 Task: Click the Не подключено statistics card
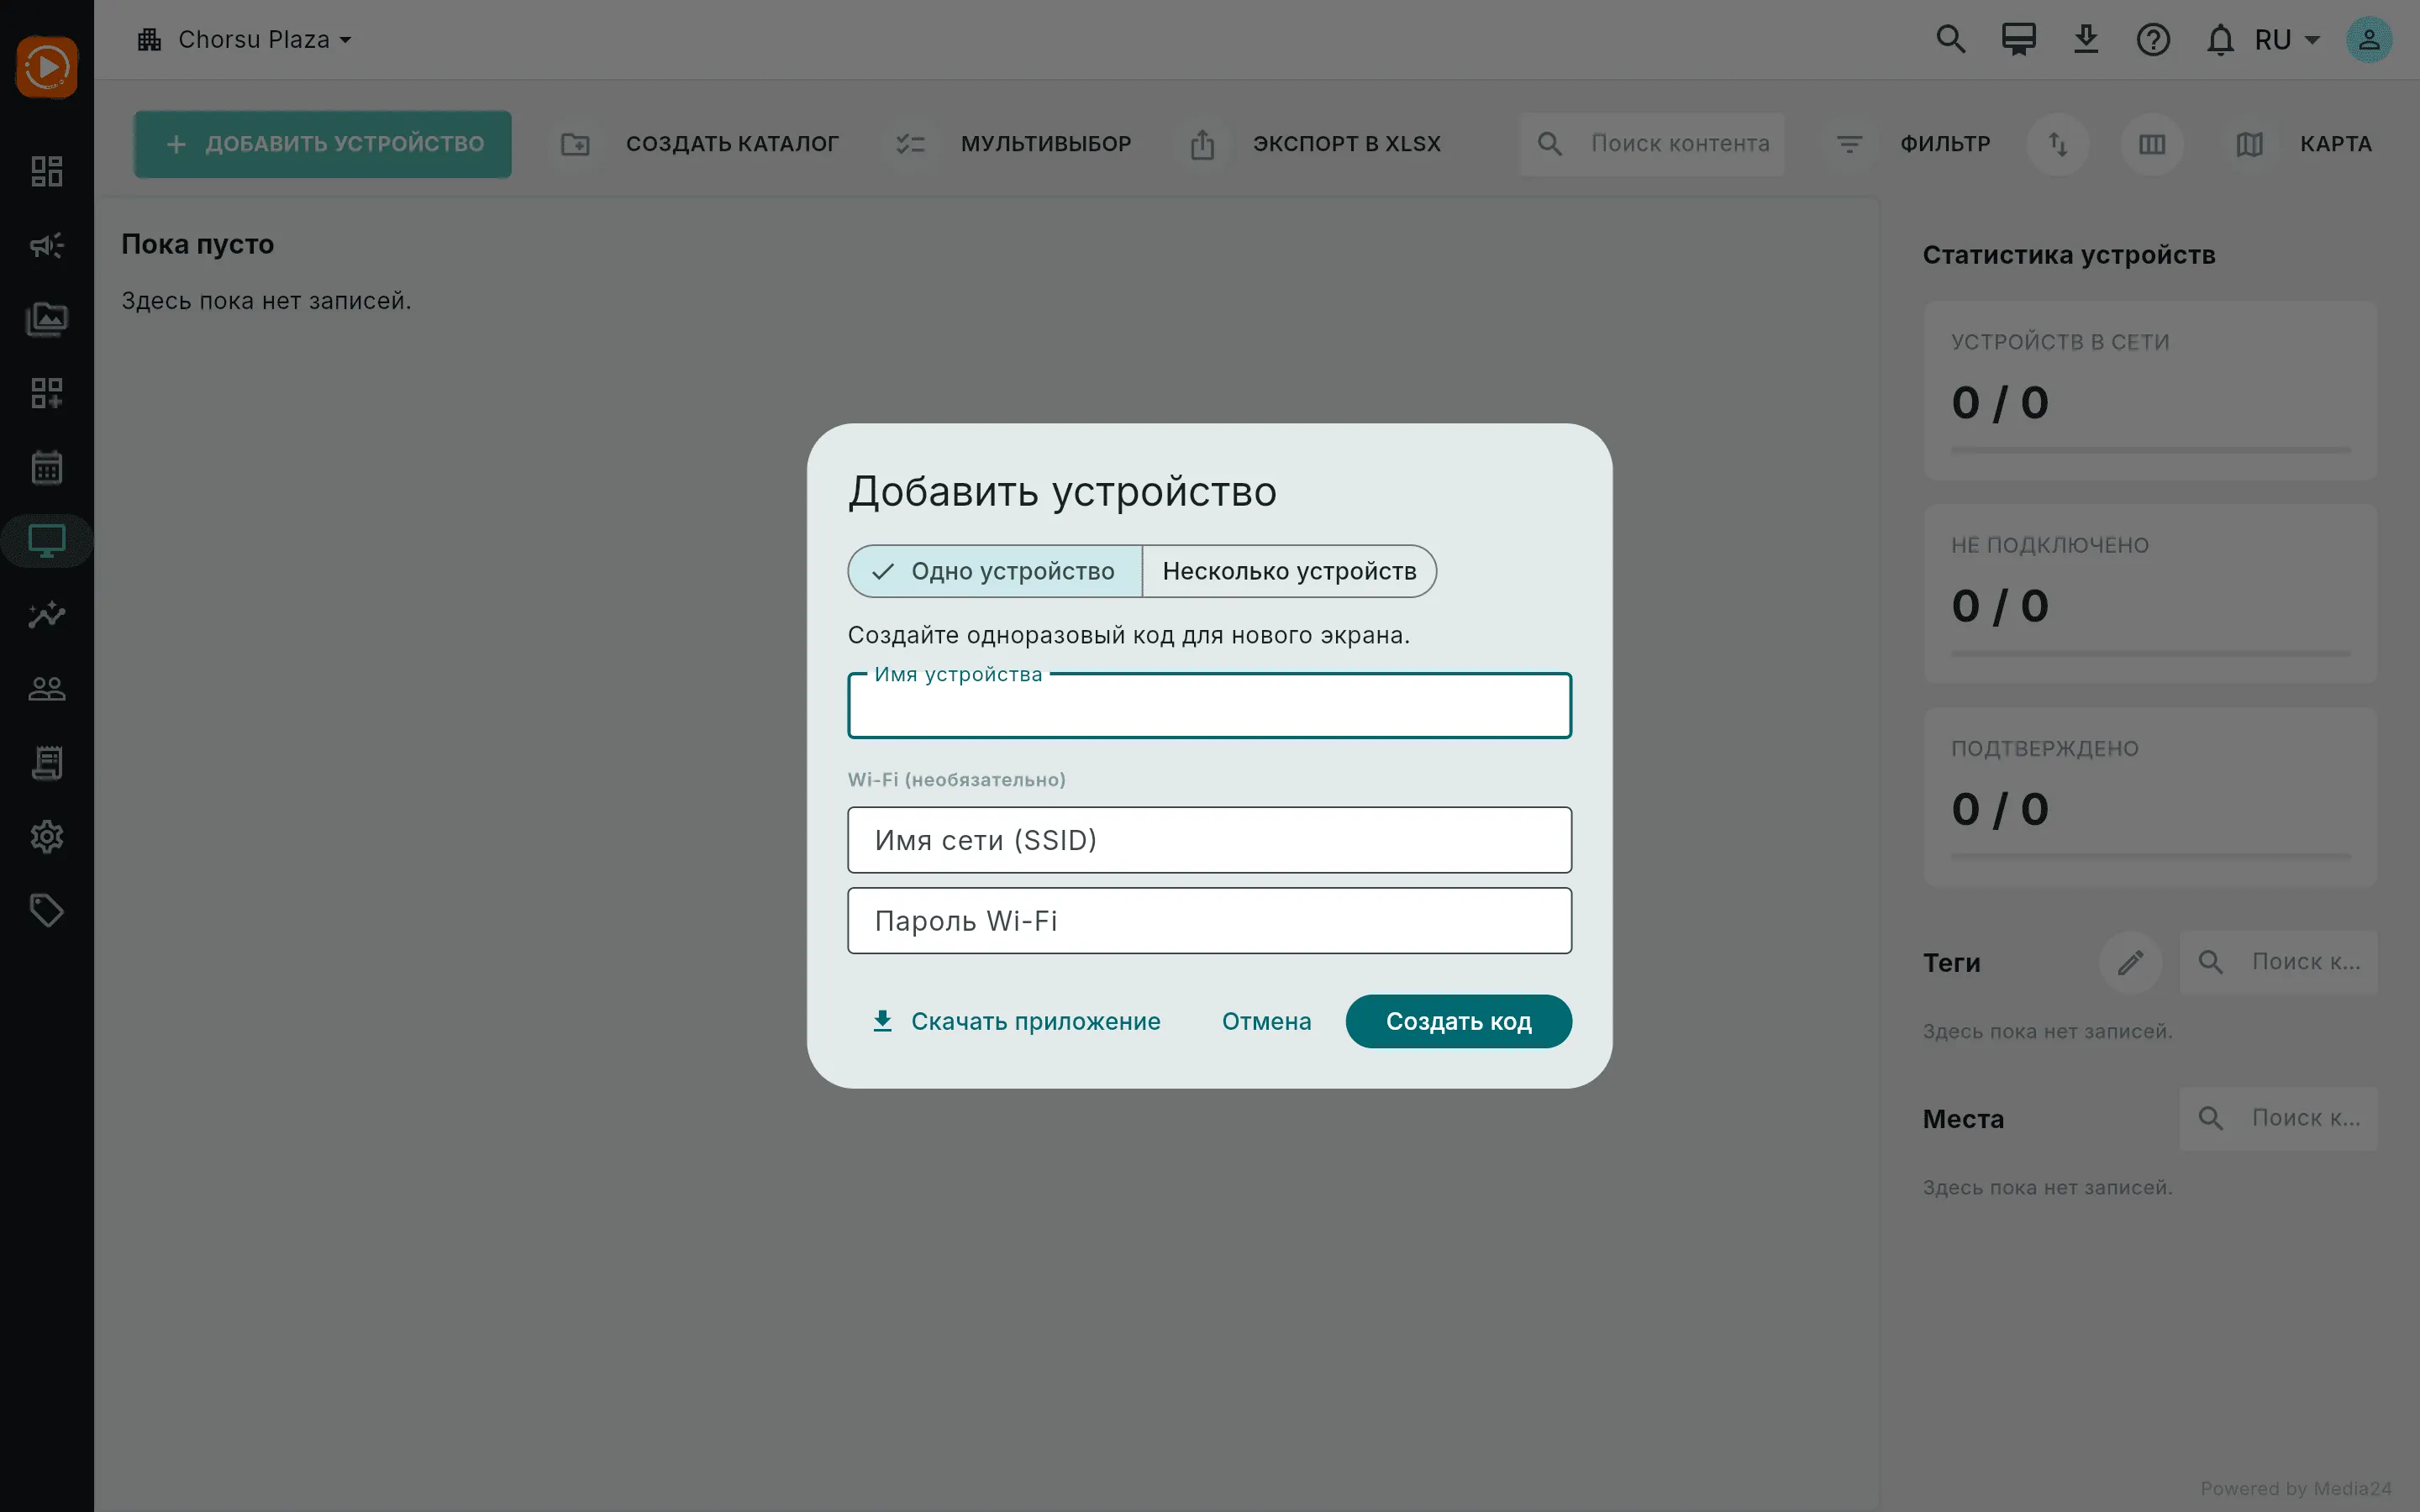(2150, 594)
